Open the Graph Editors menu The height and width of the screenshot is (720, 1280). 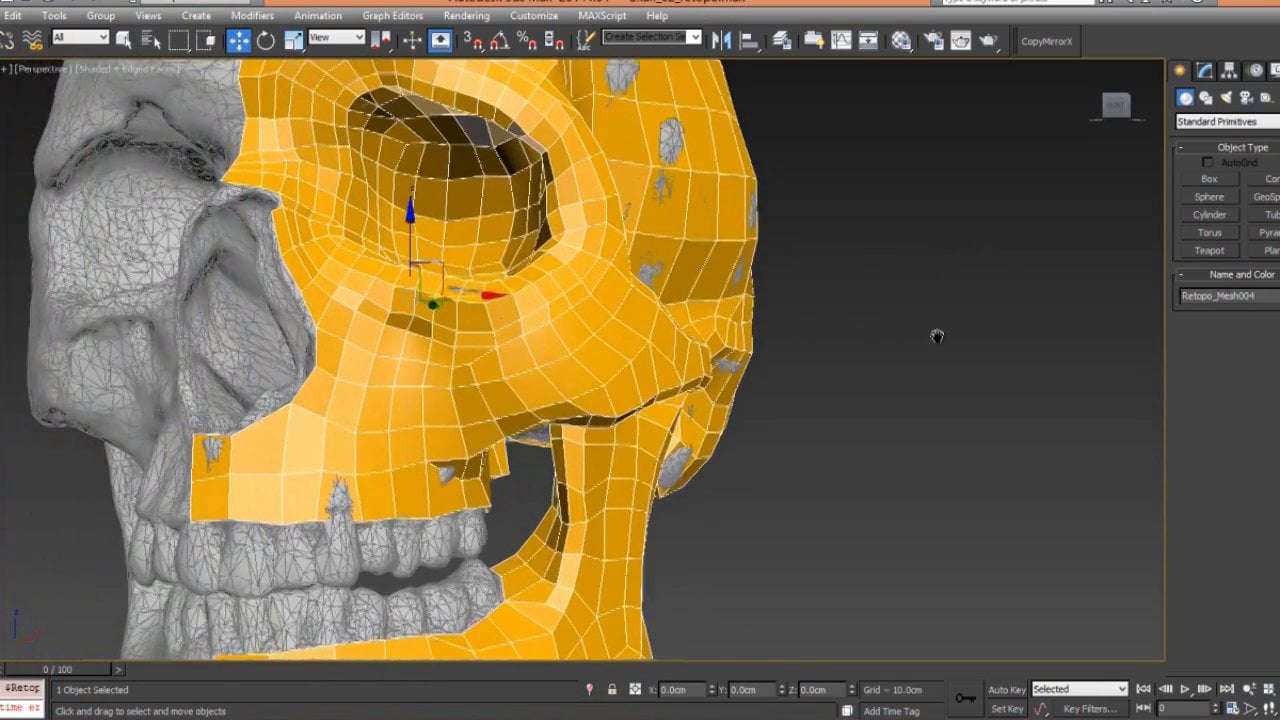pos(393,16)
